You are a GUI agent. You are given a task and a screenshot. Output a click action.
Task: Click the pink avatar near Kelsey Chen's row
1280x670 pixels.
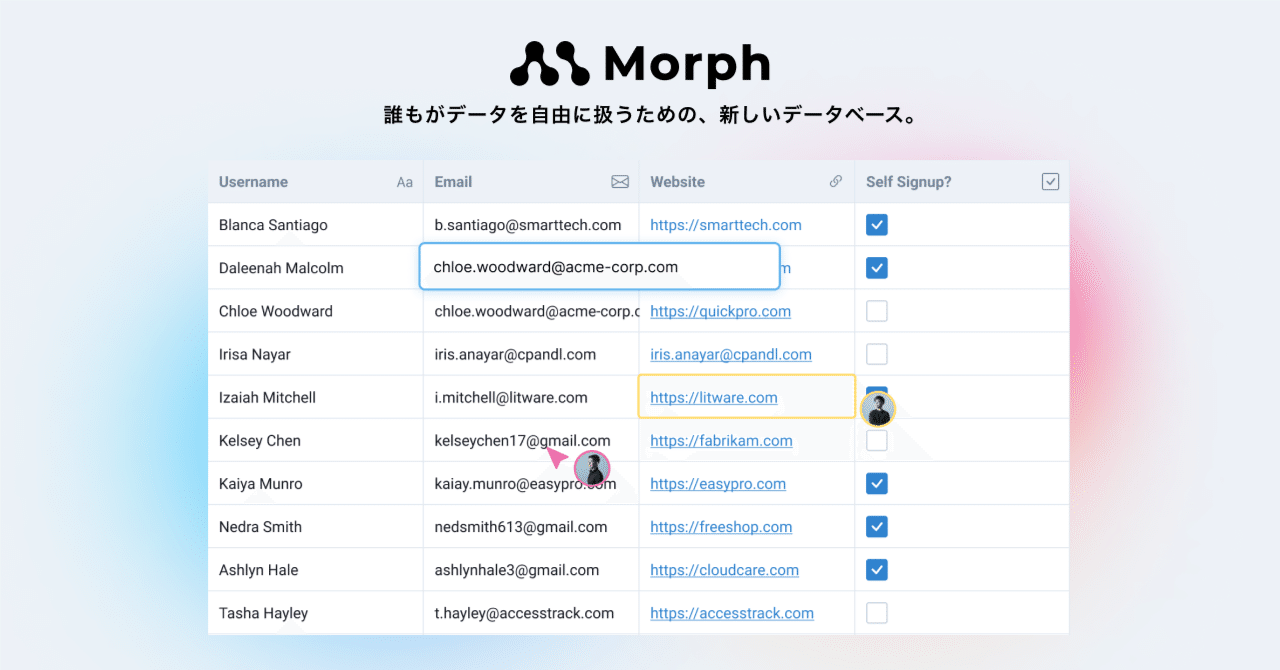(592, 467)
